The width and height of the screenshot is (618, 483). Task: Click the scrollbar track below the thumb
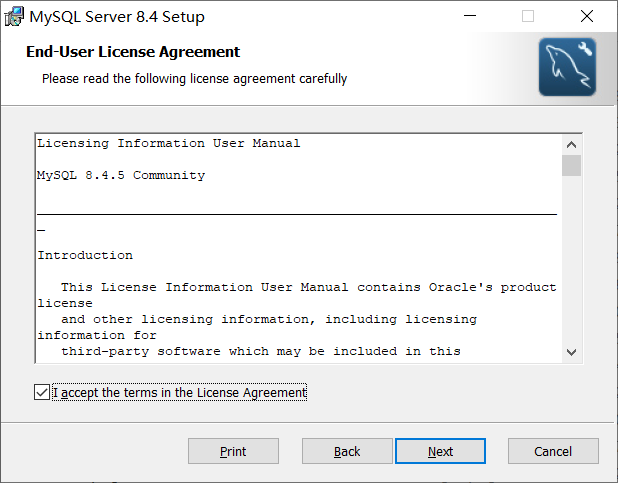(571, 259)
